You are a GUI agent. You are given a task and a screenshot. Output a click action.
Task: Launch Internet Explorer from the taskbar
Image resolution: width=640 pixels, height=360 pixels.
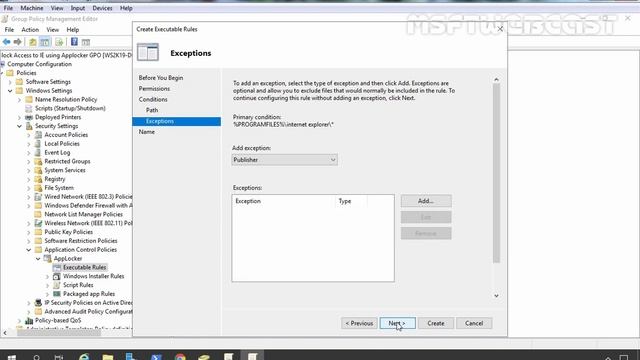click(x=84, y=357)
